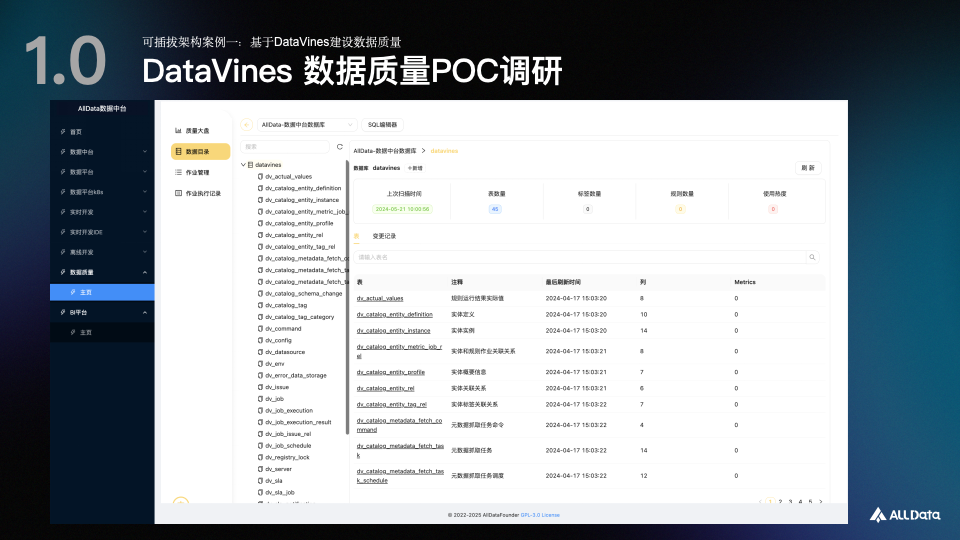The height and width of the screenshot is (540, 960).
Task: Expand the 实时开发 sidebar menu
Action: [x=145, y=212]
